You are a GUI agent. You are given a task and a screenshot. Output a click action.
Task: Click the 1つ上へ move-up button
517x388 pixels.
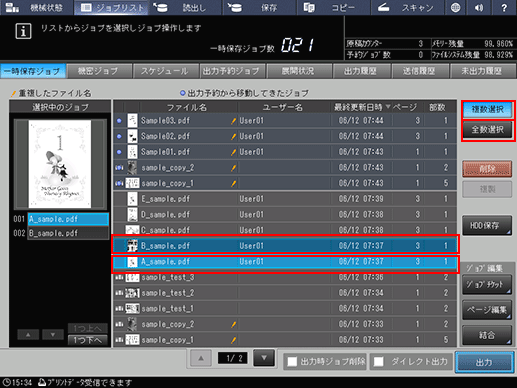click(87, 328)
